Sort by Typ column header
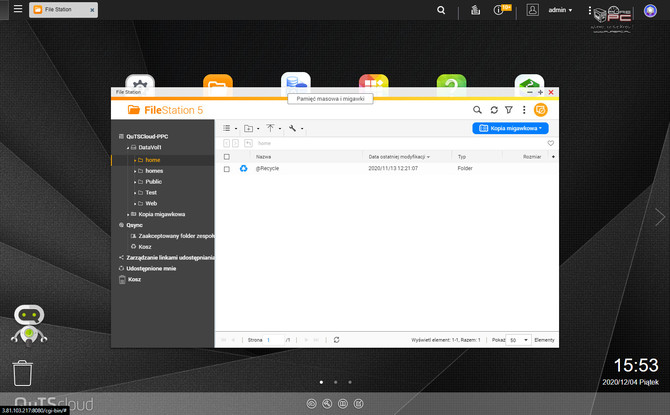This screenshot has height=415, width=670. (461, 157)
